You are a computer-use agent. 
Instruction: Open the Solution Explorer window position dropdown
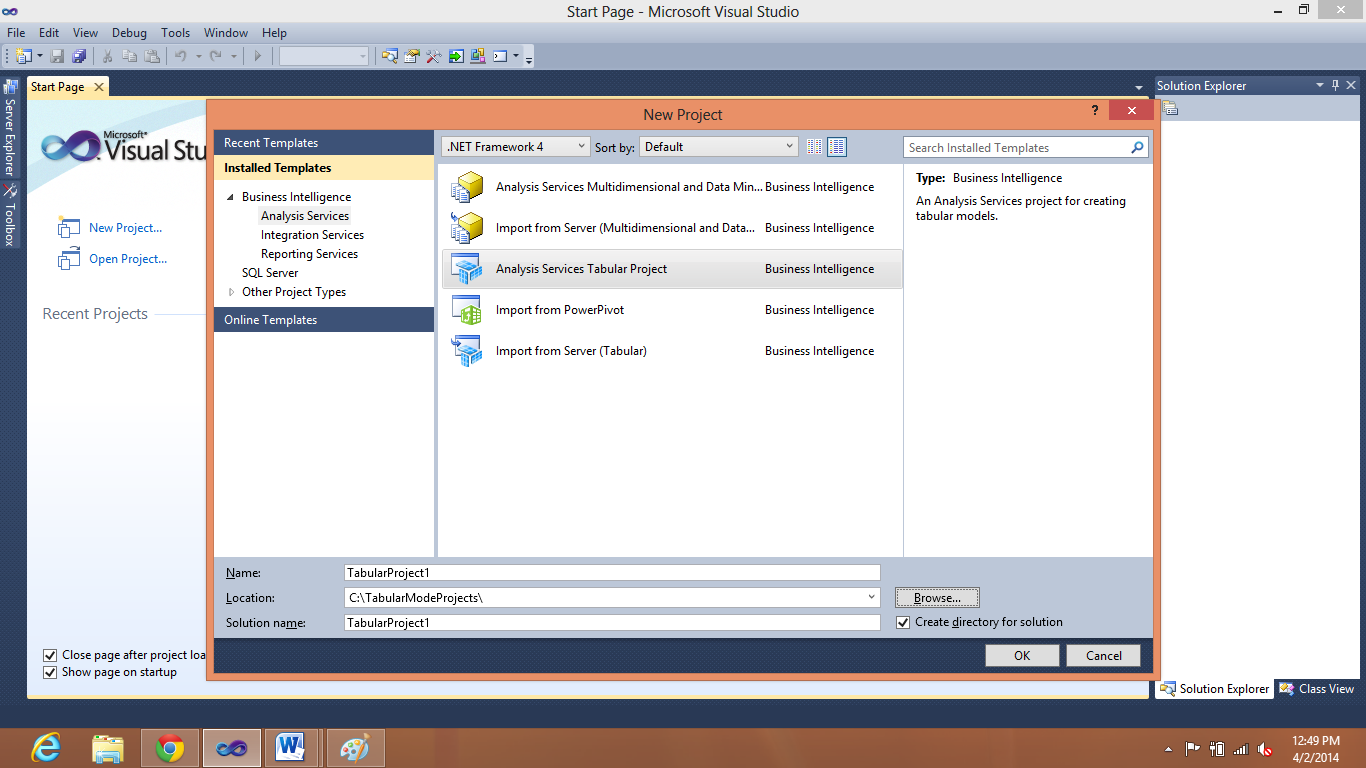(x=1320, y=86)
